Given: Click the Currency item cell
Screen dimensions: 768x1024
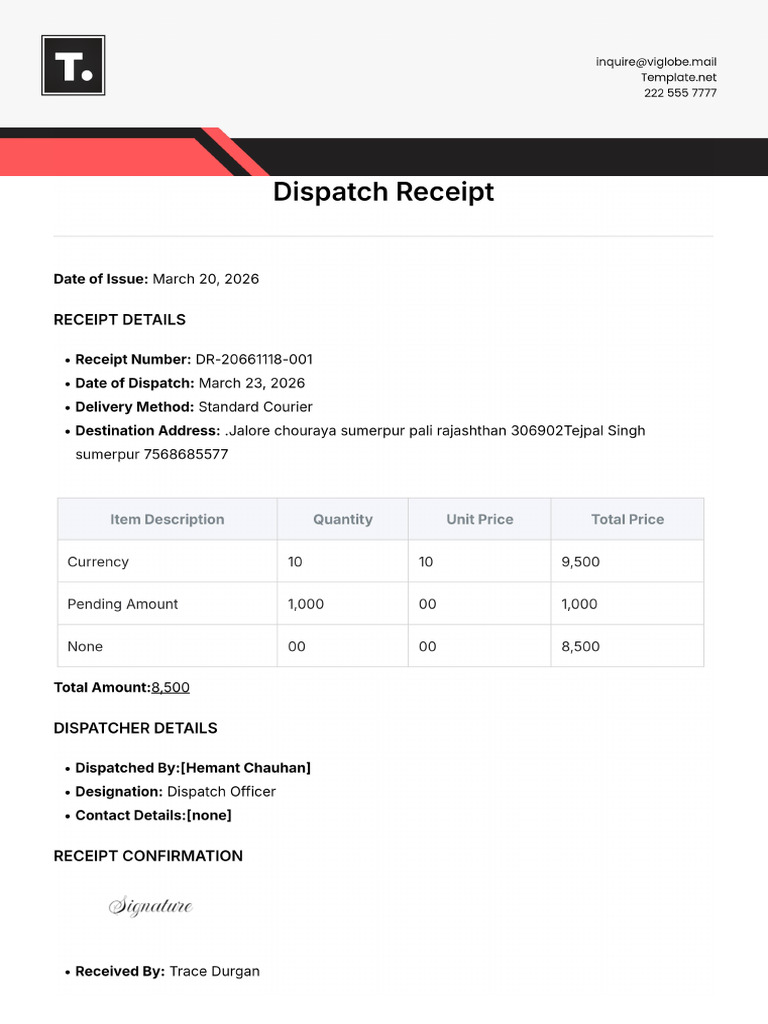Looking at the screenshot, I should [167, 562].
